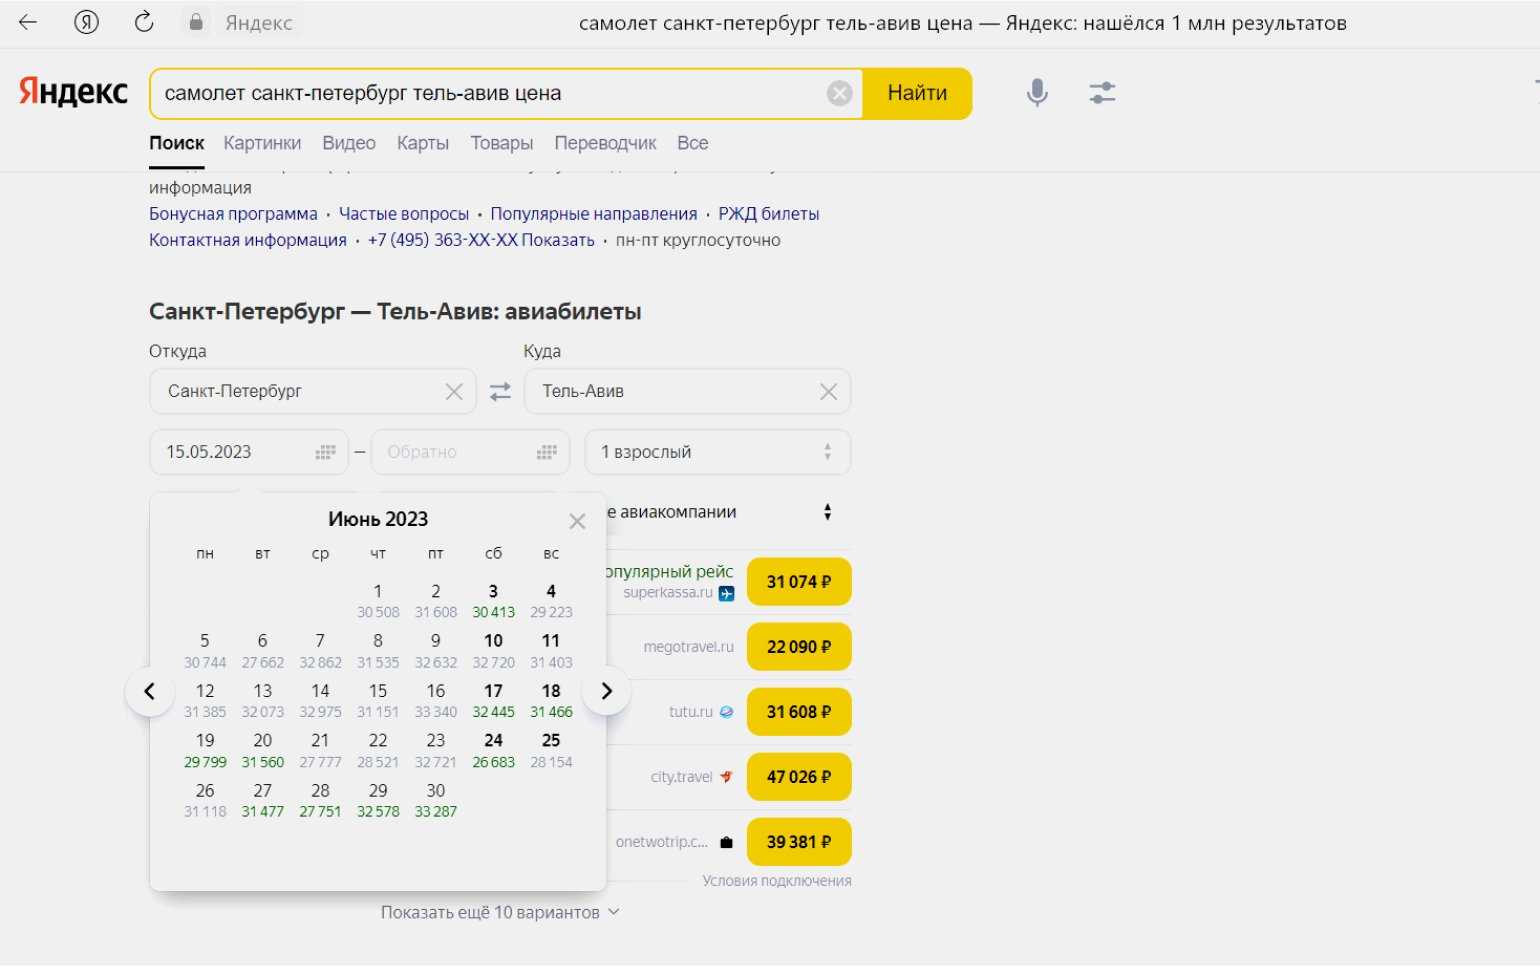Viewport: 1540px width, 966px height.
Task: Open the Переводчик tab
Action: [x=605, y=143]
